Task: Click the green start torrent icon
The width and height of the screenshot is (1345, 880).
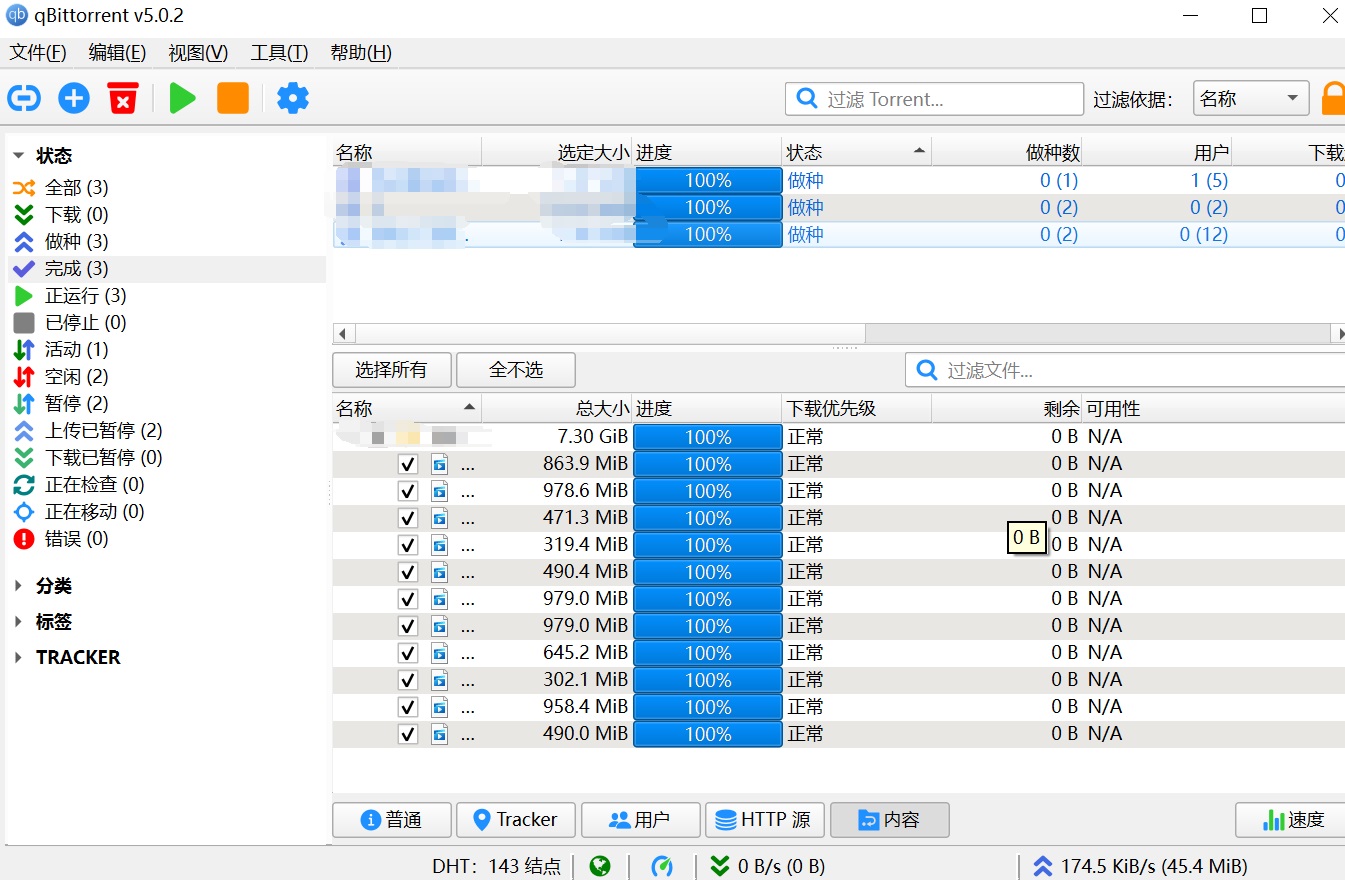Action: 182,98
